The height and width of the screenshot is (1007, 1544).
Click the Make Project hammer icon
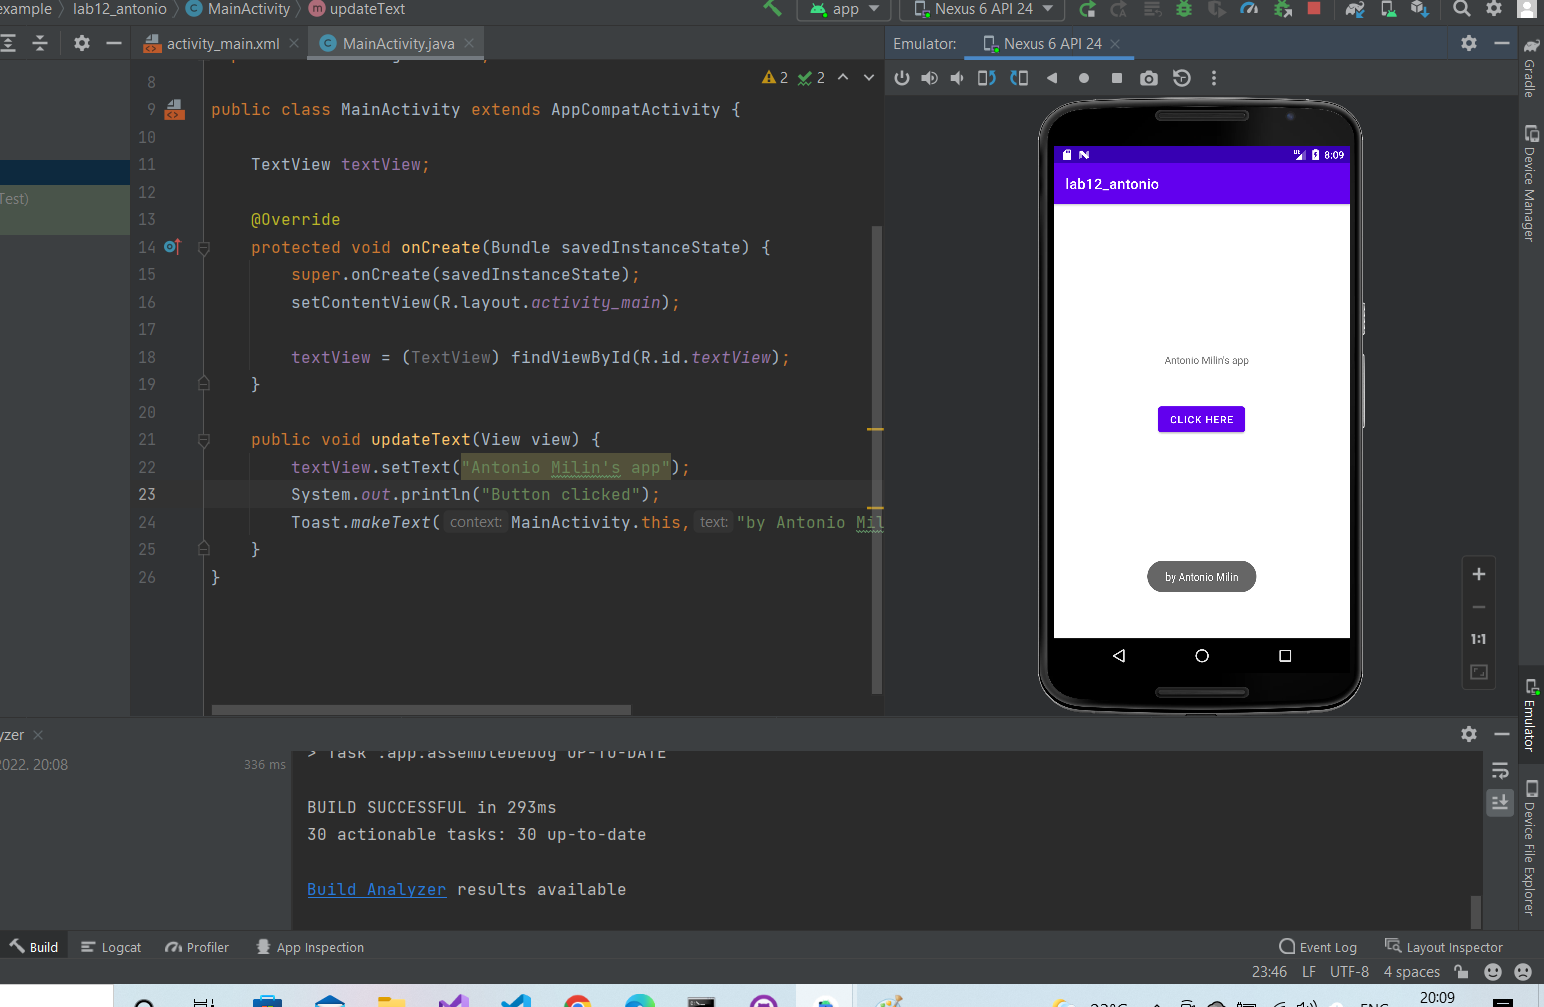pos(772,8)
